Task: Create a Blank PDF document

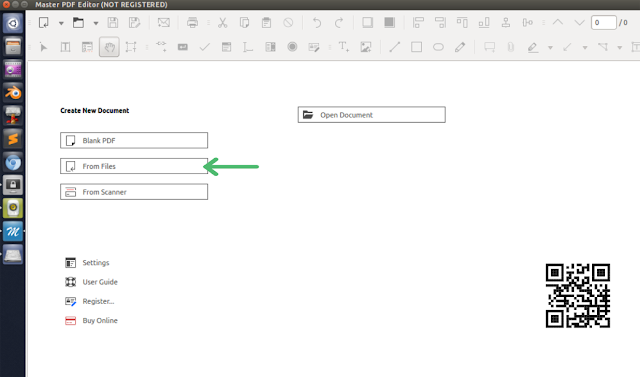Action: [134, 140]
